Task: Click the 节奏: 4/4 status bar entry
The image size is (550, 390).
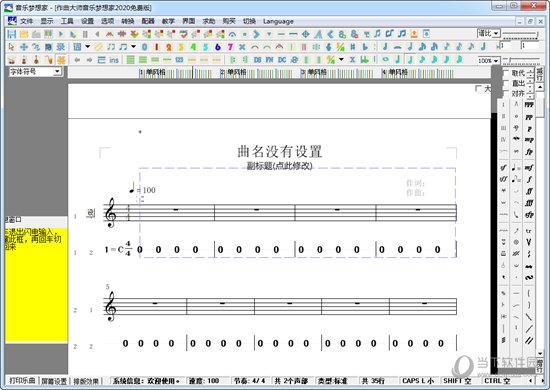Action: [x=249, y=381]
